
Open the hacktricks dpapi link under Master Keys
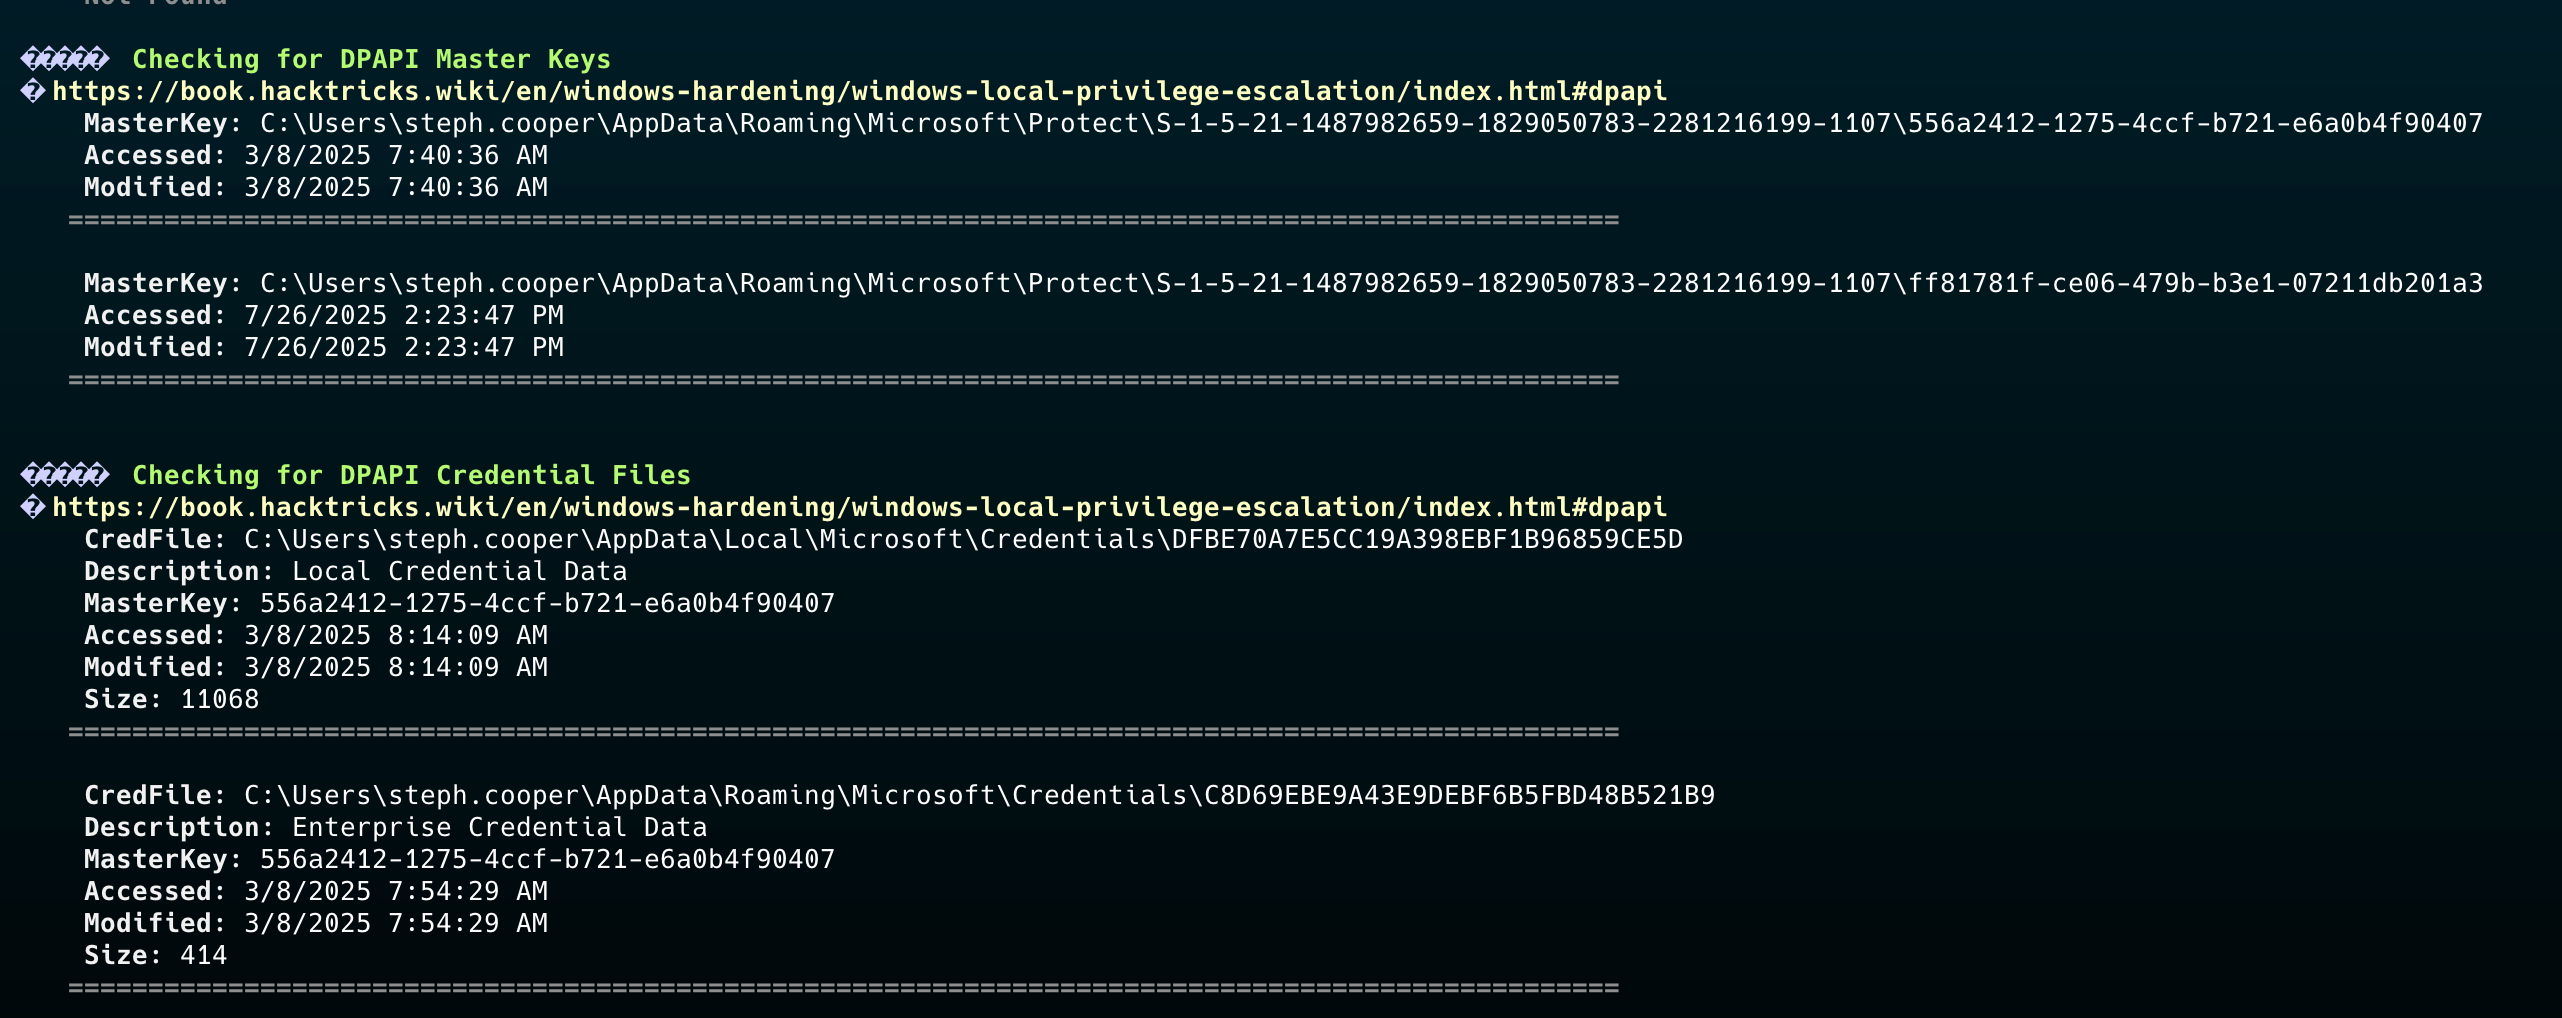click(x=859, y=92)
